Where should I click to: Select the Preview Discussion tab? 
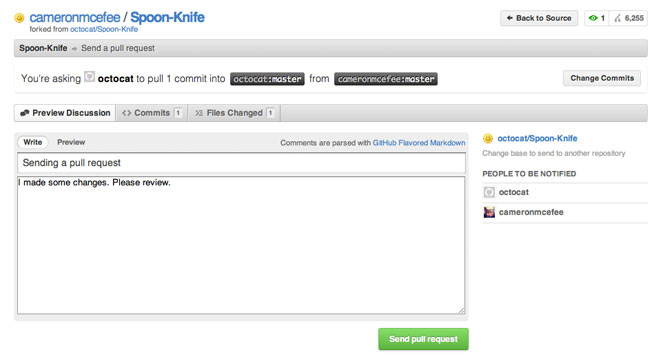[x=65, y=113]
